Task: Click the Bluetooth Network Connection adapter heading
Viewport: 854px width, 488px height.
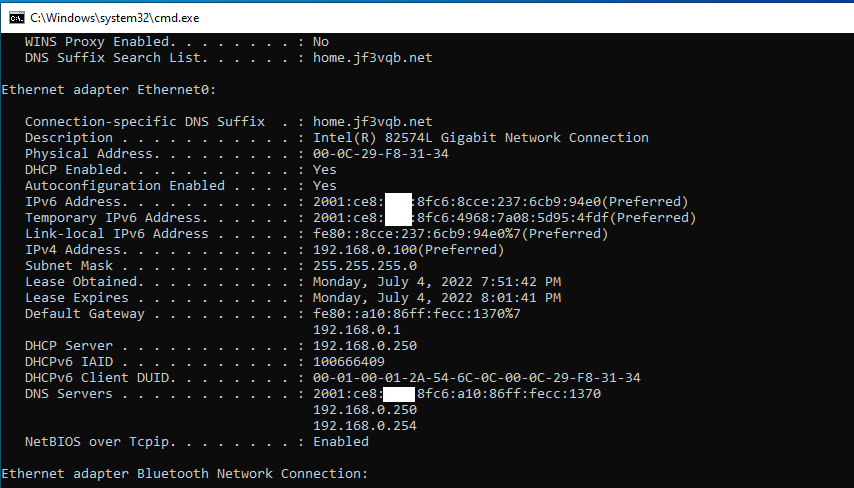Action: [x=185, y=474]
